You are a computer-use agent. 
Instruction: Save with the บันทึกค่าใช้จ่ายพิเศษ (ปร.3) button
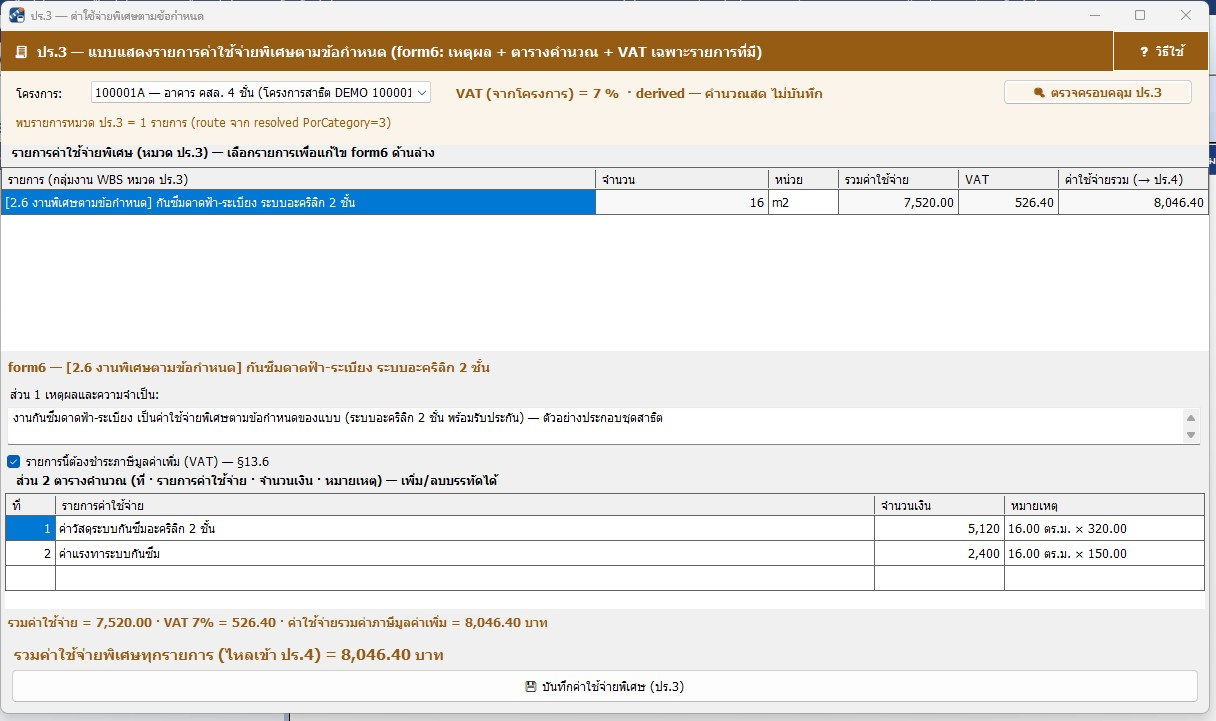[605, 687]
